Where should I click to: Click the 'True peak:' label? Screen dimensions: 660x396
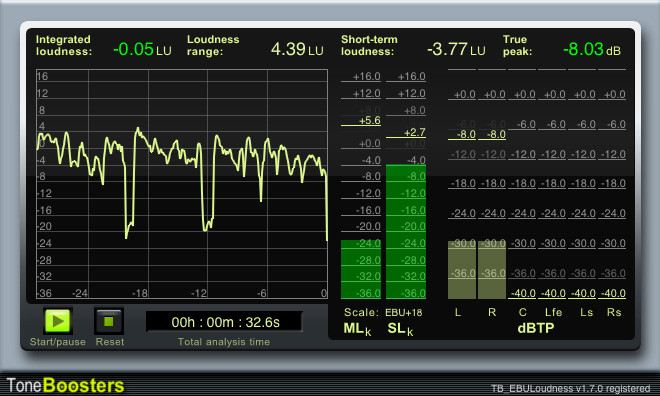tap(517, 45)
